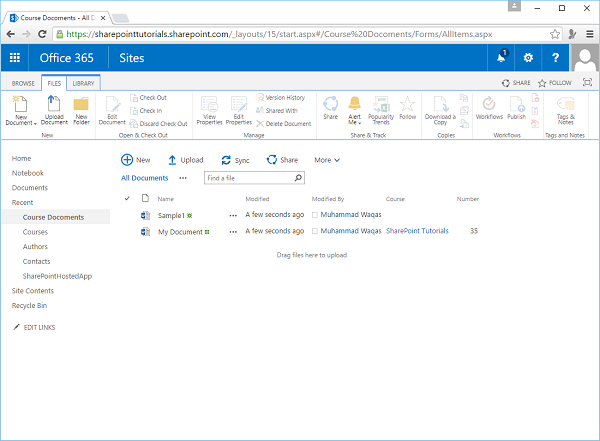Click EDIT LINKS in left navigation
The height and width of the screenshot is (441, 600).
pos(37,327)
